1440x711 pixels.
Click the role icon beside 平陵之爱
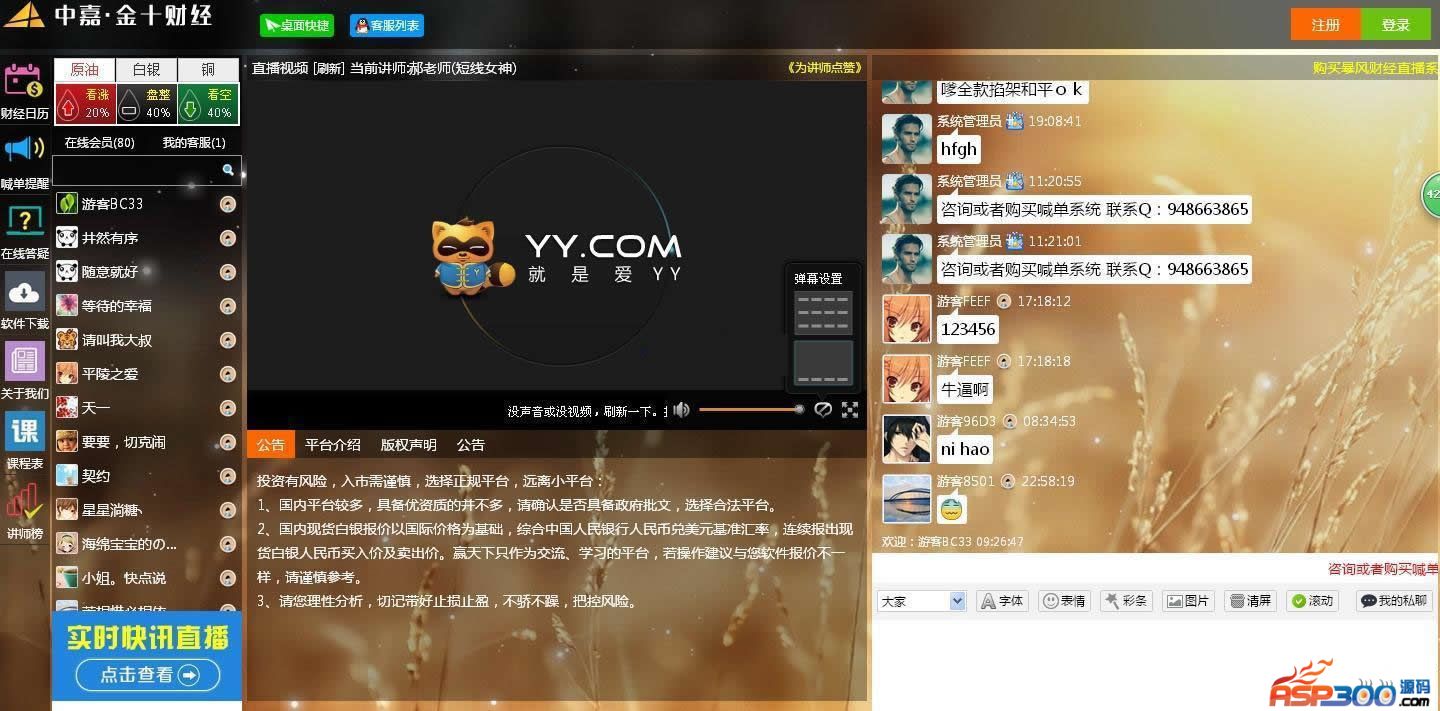coord(228,374)
